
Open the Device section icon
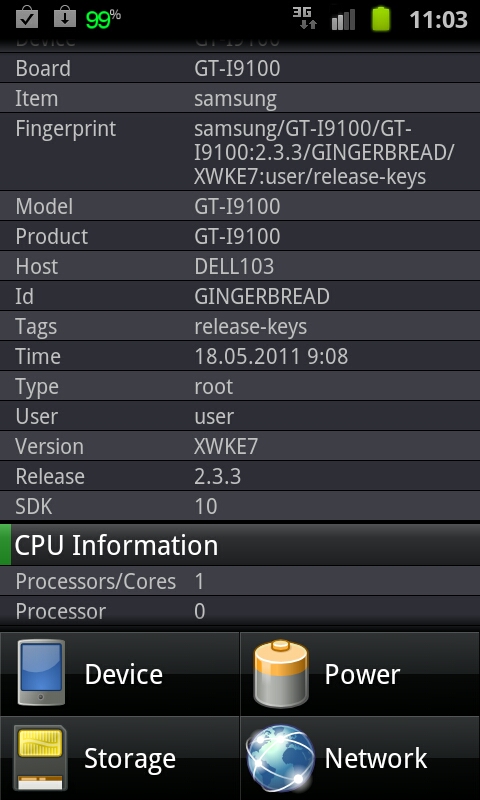point(41,672)
